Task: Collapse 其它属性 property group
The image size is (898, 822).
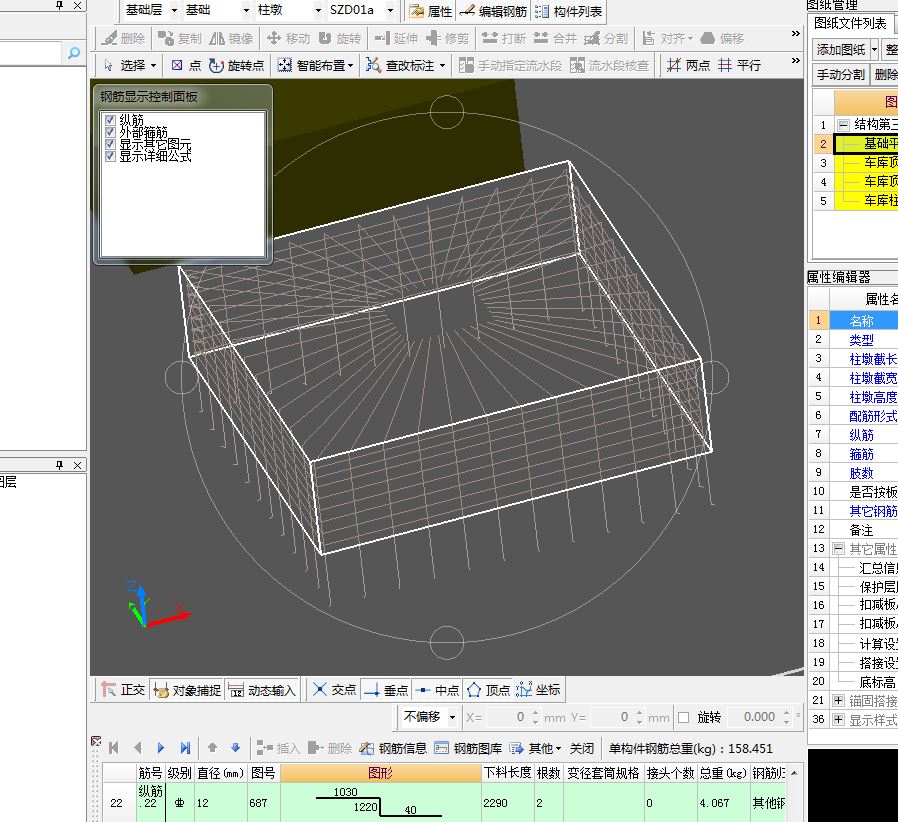Action: pyautogui.click(x=838, y=549)
